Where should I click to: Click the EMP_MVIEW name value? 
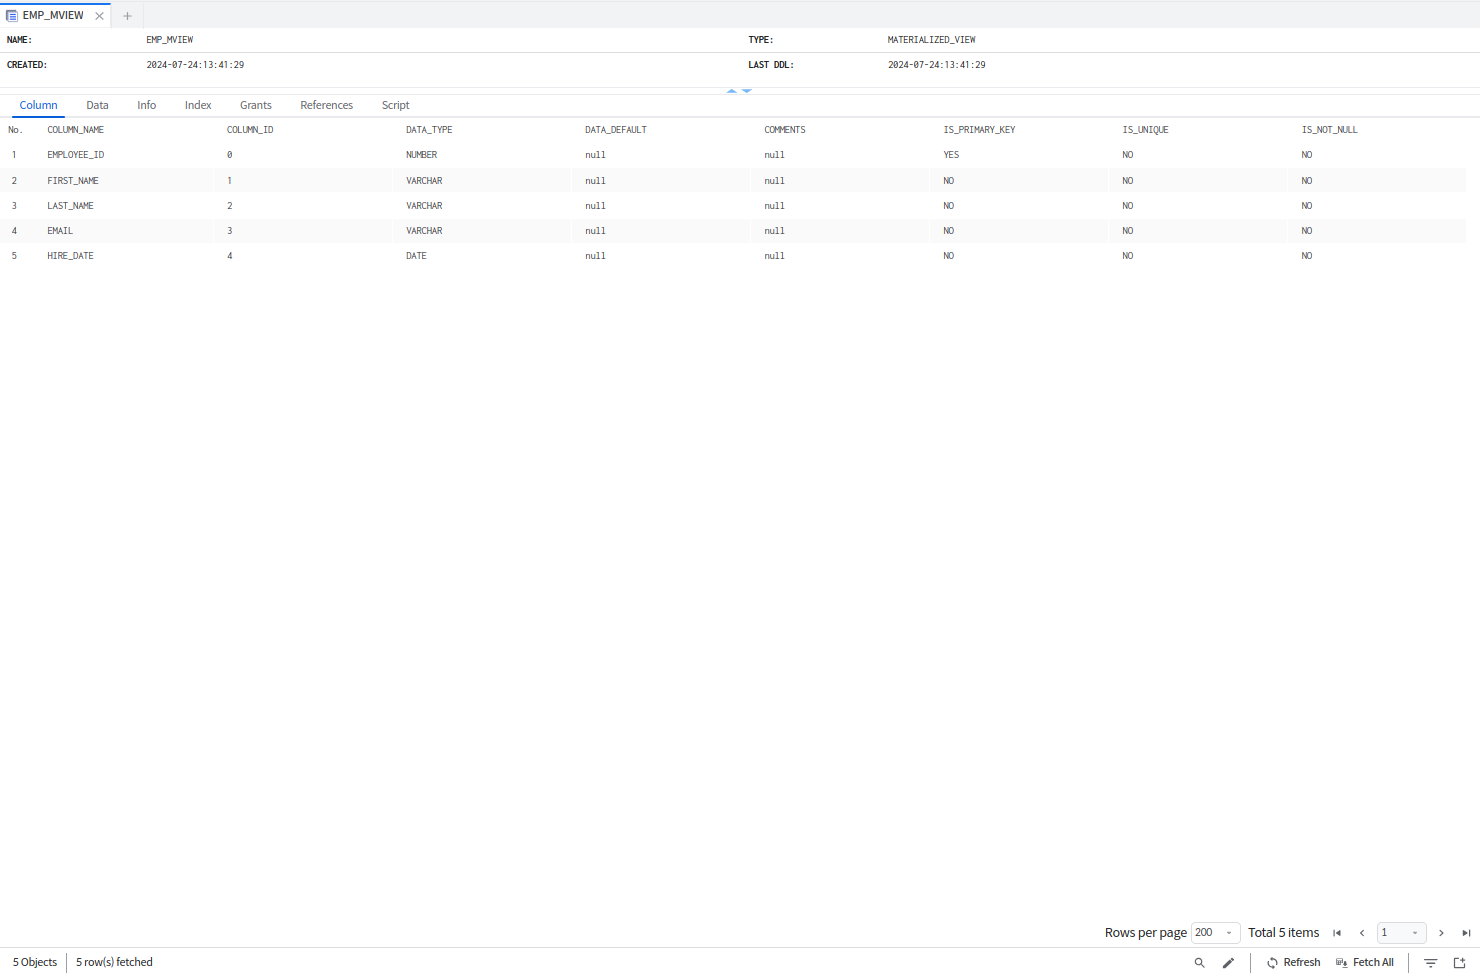tap(170, 40)
